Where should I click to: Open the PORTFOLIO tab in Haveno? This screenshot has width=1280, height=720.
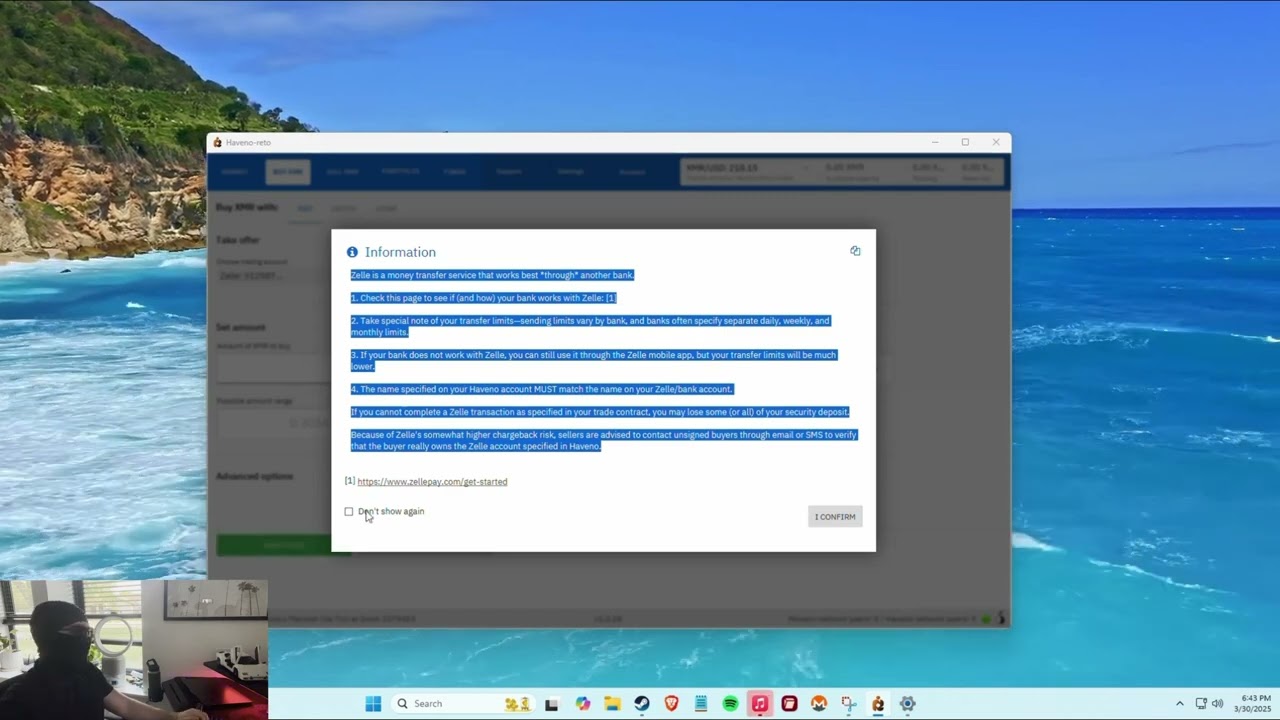tap(400, 172)
